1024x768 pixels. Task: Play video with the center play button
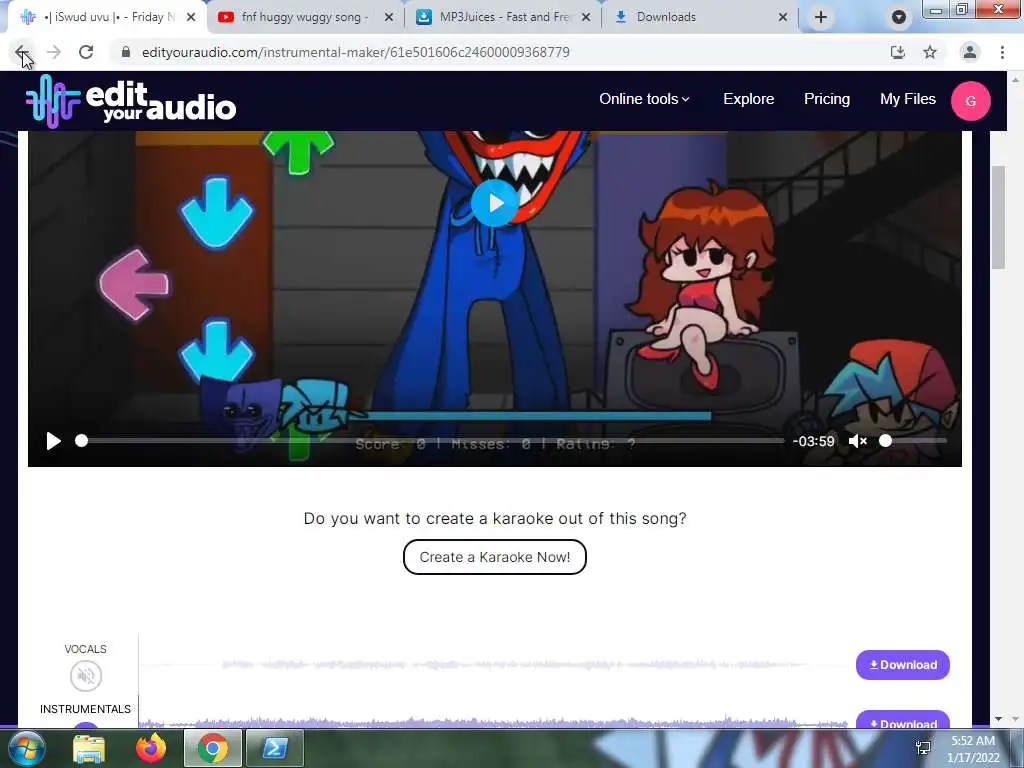tap(494, 203)
